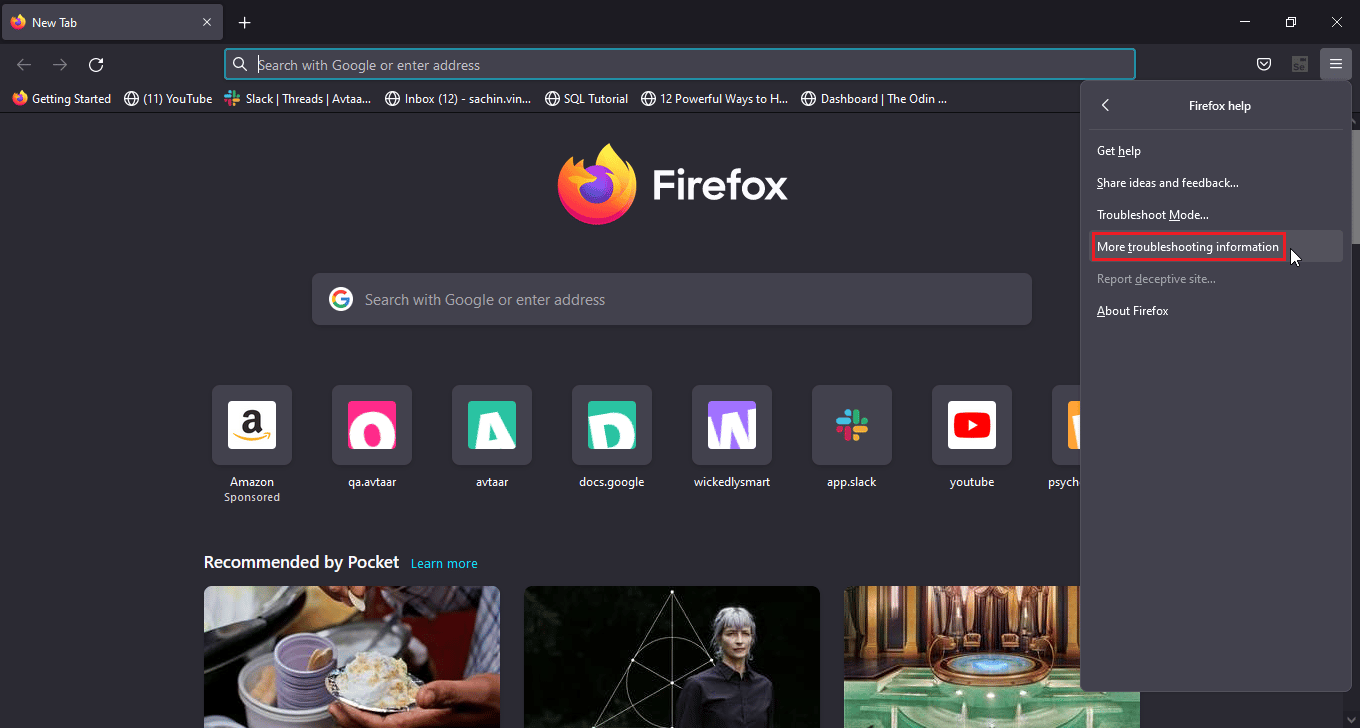The image size is (1360, 728).
Task: Choose Troubleshoot Mode from help menu
Action: (x=1152, y=215)
